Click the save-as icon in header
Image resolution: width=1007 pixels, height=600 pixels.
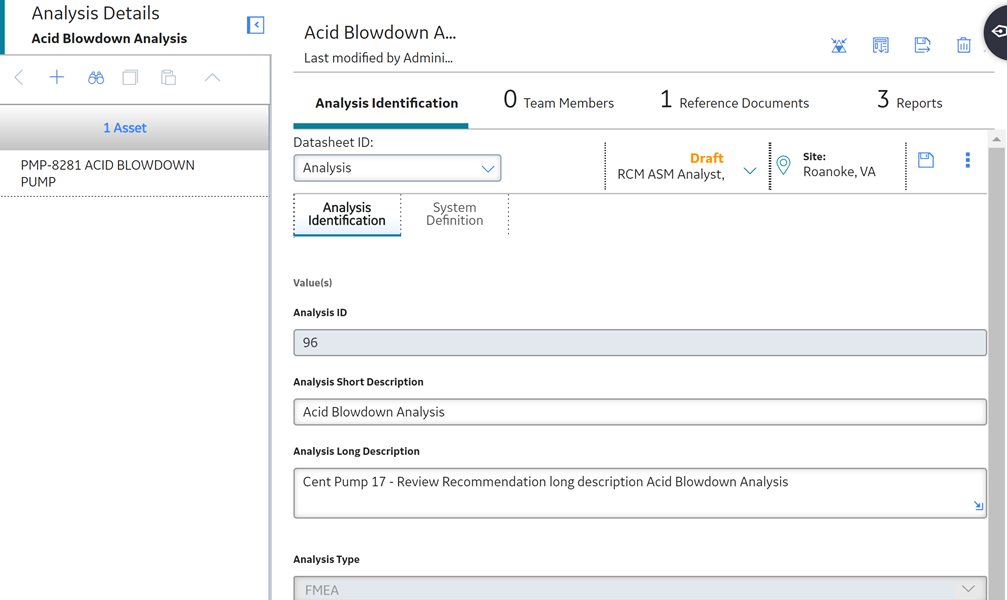pos(922,45)
